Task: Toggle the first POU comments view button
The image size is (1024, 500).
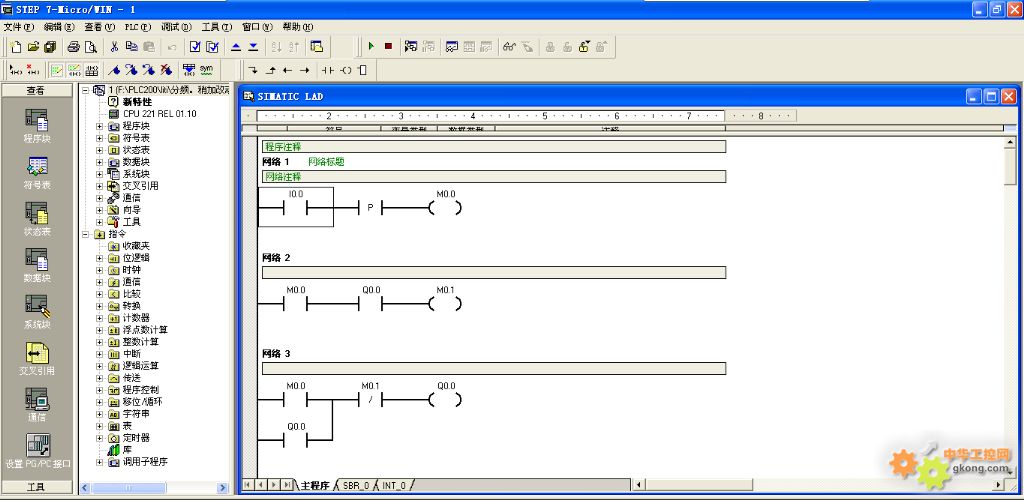Action: tap(57, 70)
